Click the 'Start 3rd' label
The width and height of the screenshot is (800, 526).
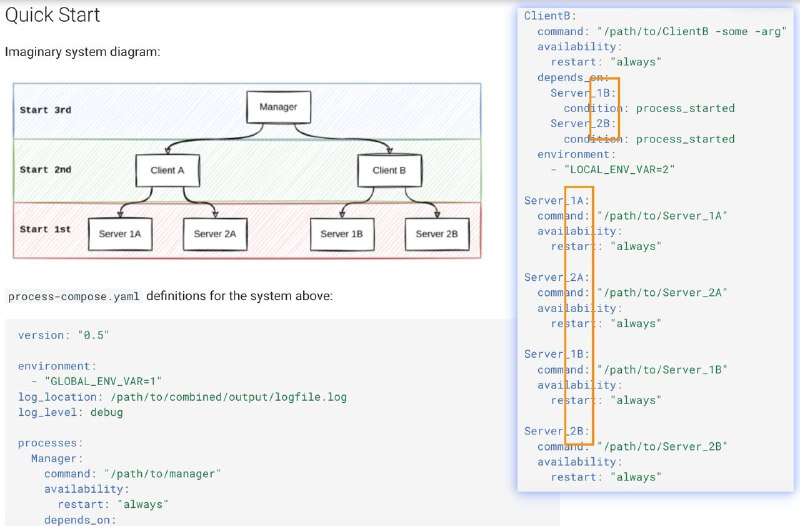pos(45,110)
